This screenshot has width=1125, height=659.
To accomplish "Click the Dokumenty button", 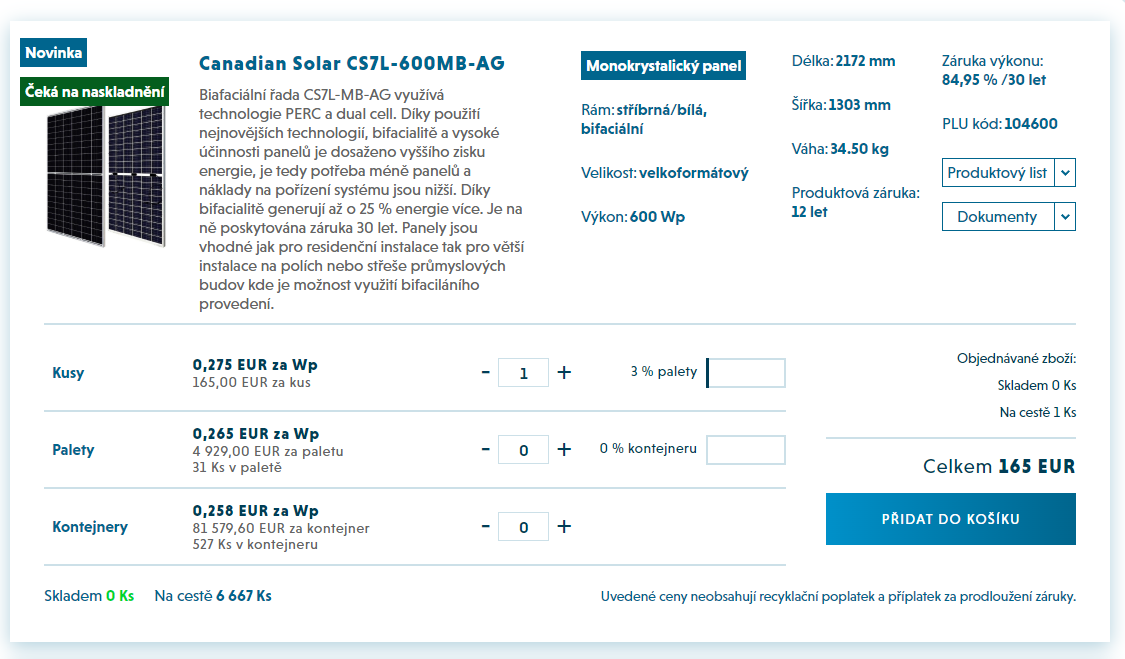I will (x=998, y=217).
